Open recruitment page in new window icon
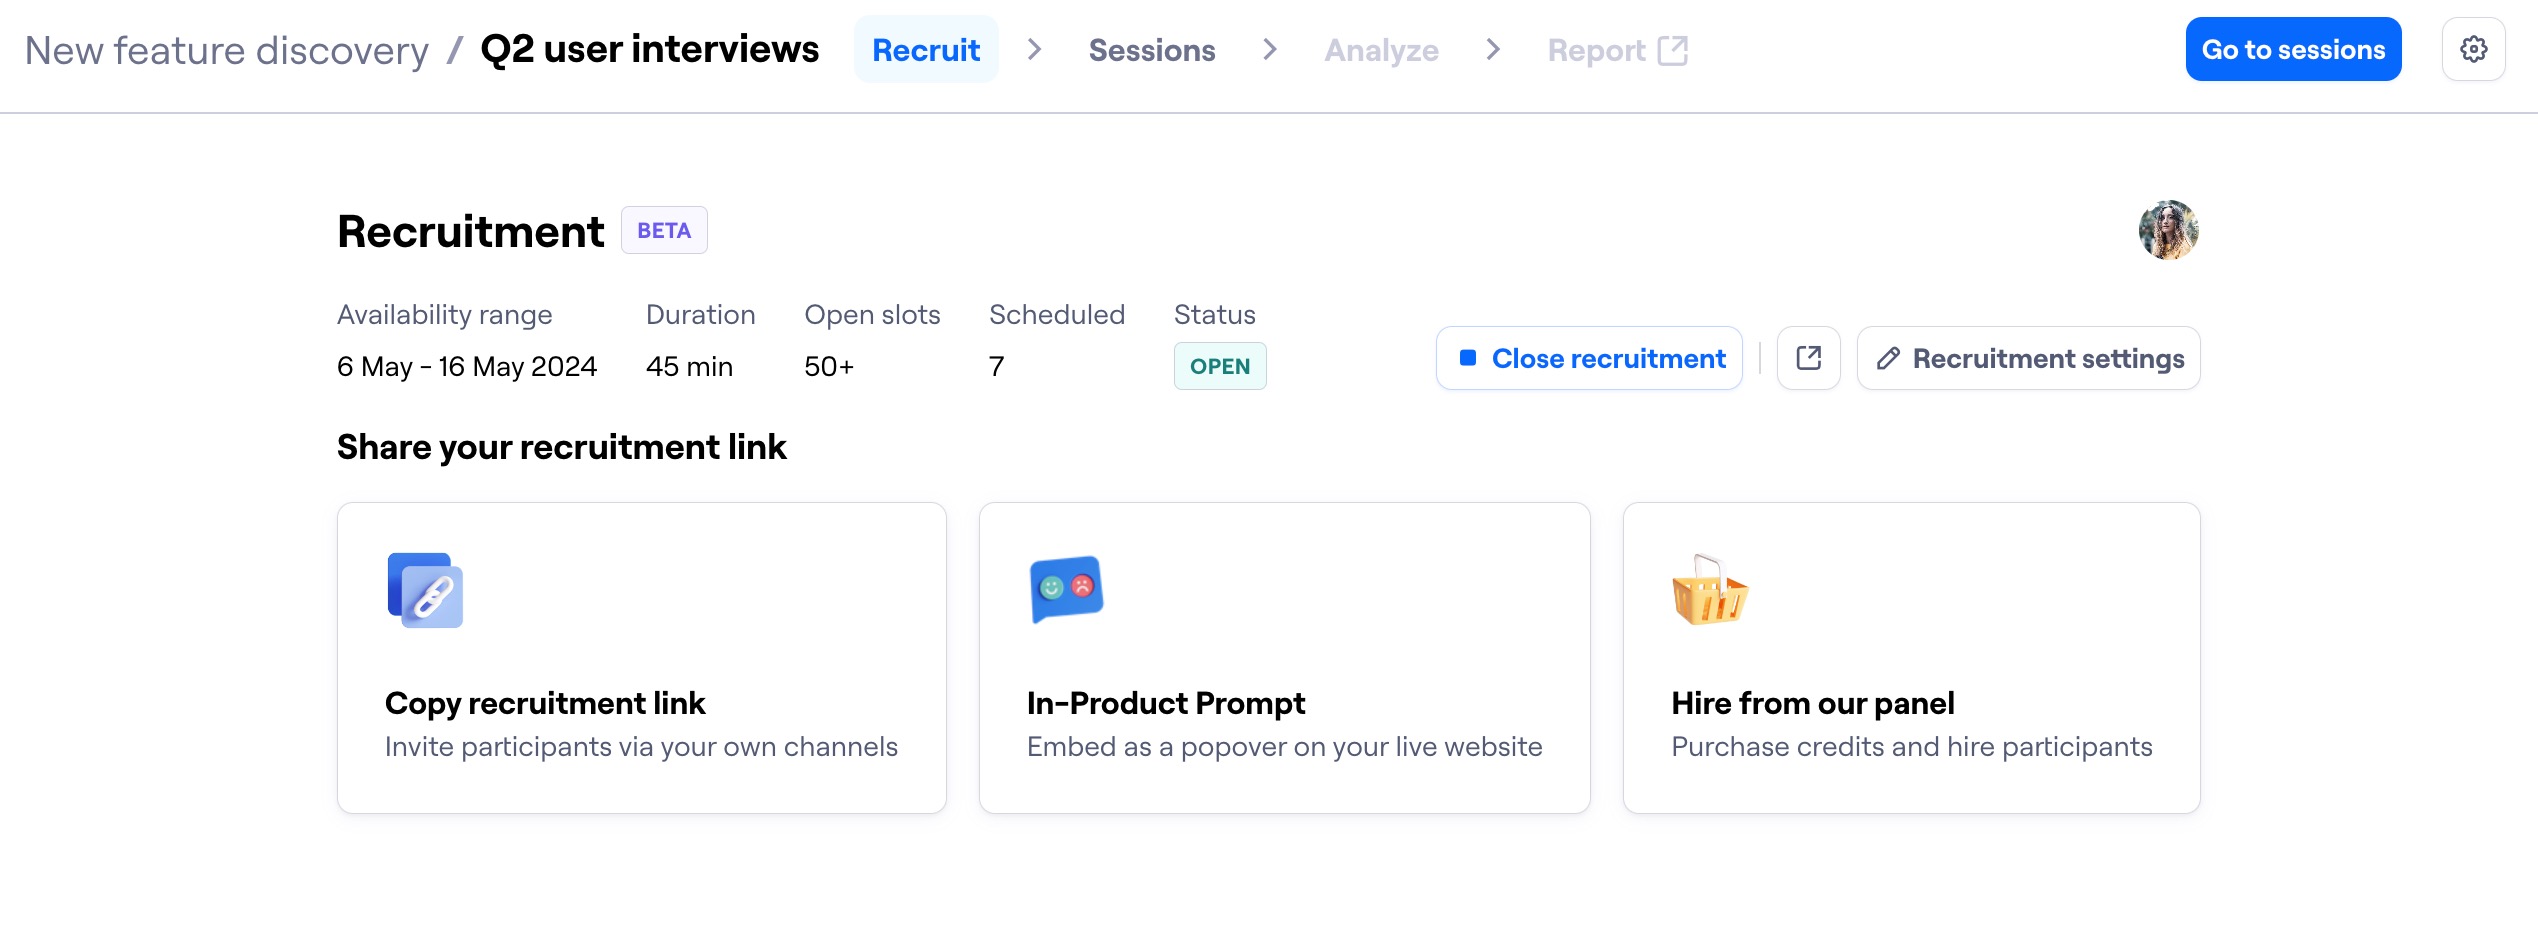Screen dimensions: 2538x950 [x=1808, y=358]
